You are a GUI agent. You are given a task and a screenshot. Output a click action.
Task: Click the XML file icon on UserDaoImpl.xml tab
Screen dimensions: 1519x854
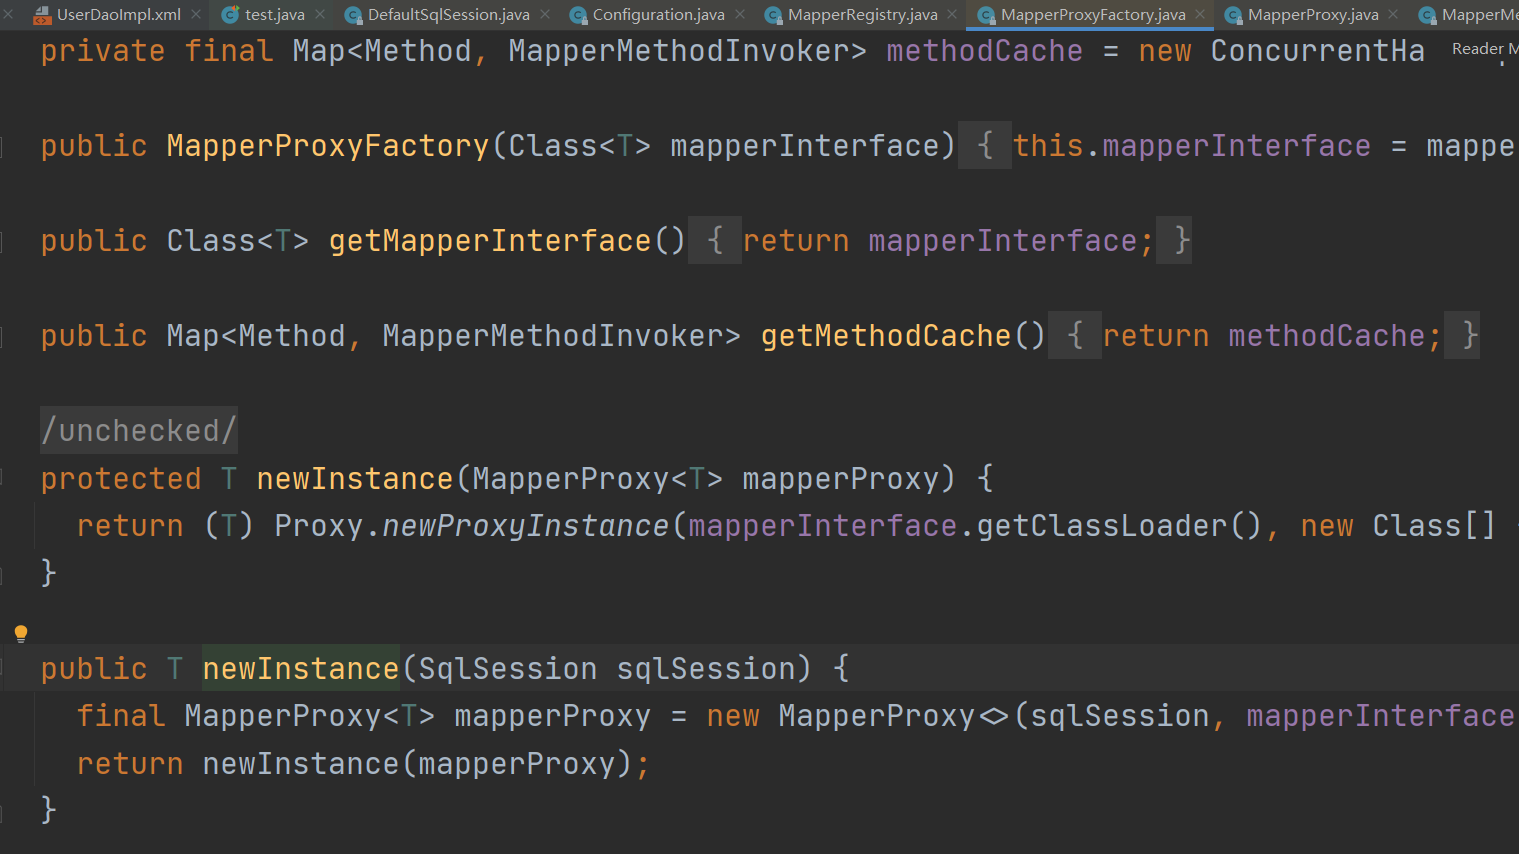tap(42, 15)
